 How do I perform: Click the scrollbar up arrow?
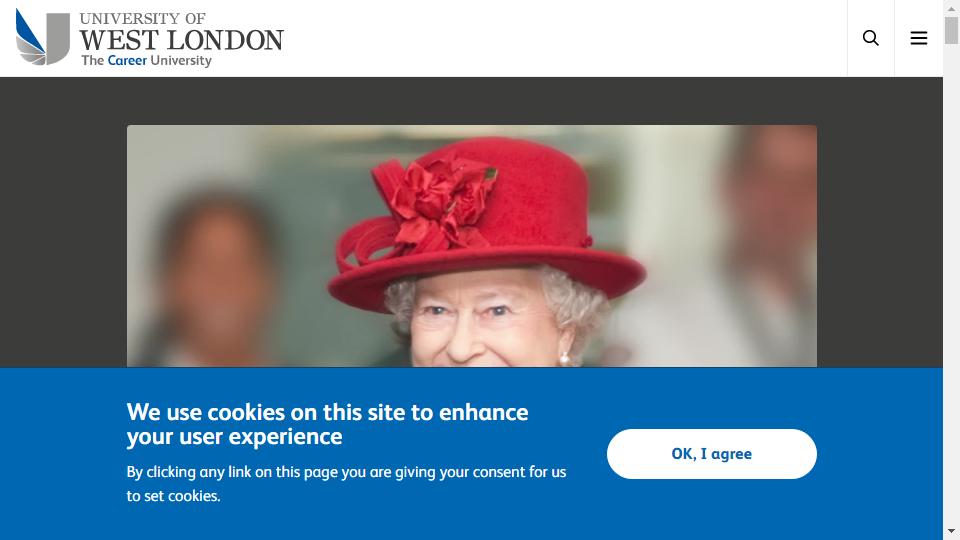coord(951,8)
